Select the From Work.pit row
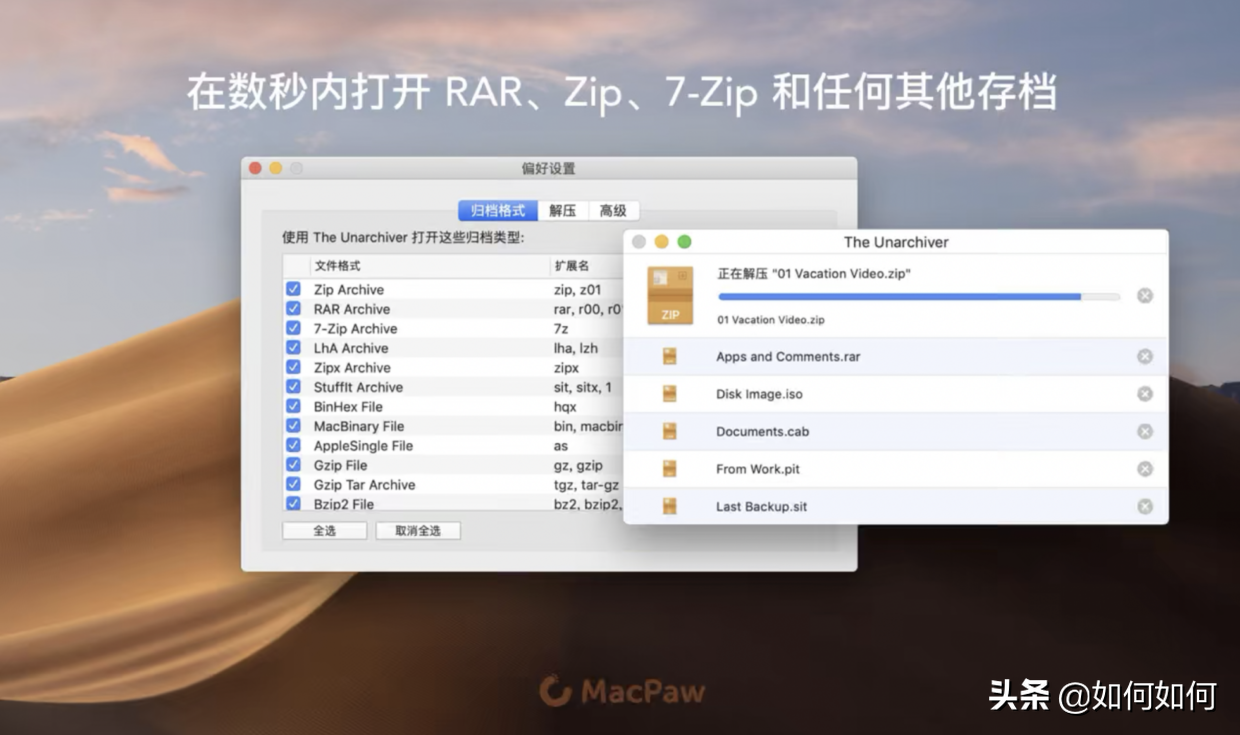 pyautogui.click(x=896, y=469)
